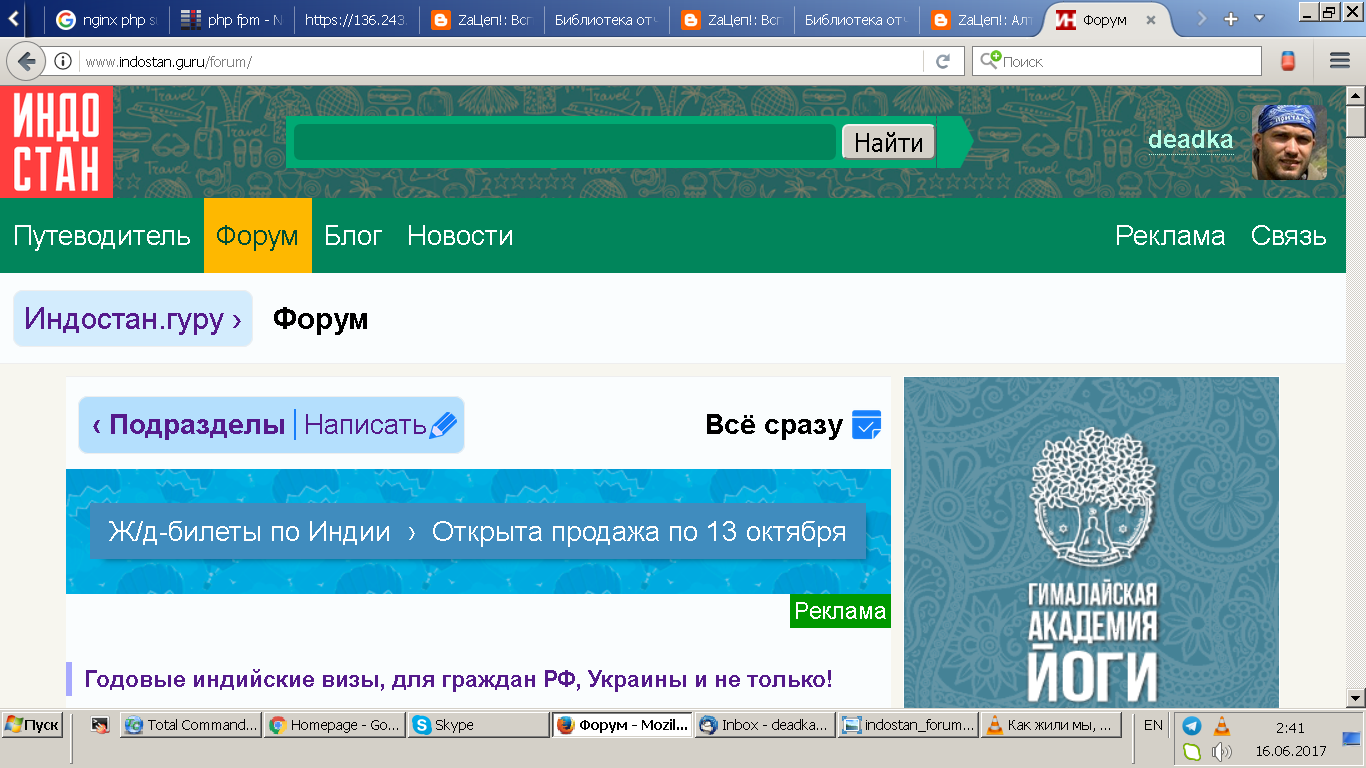Click the Индостан logo

pos(56,141)
